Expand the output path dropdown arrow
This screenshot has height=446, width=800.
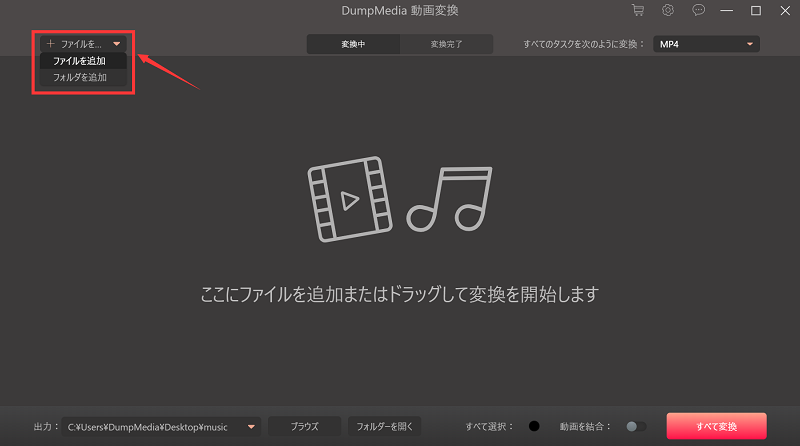(x=252, y=427)
